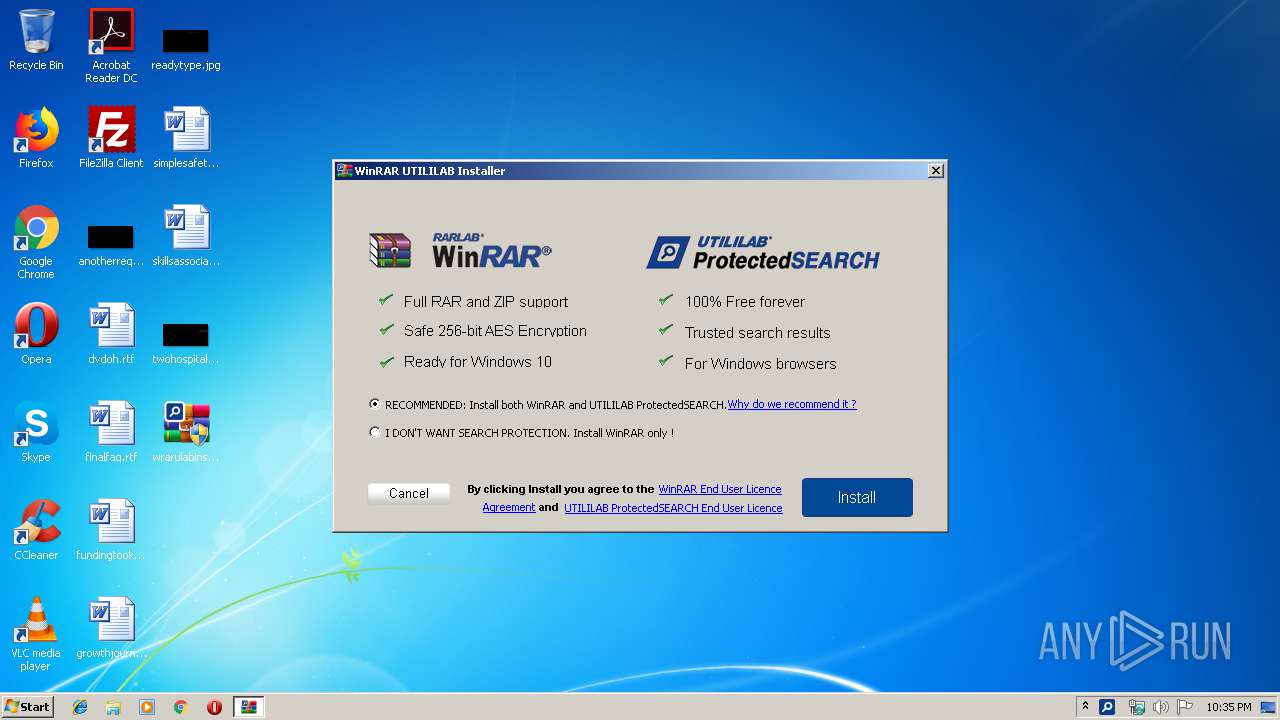Select the fundingtook... document icon
This screenshot has height=720, width=1280.
(x=111, y=530)
